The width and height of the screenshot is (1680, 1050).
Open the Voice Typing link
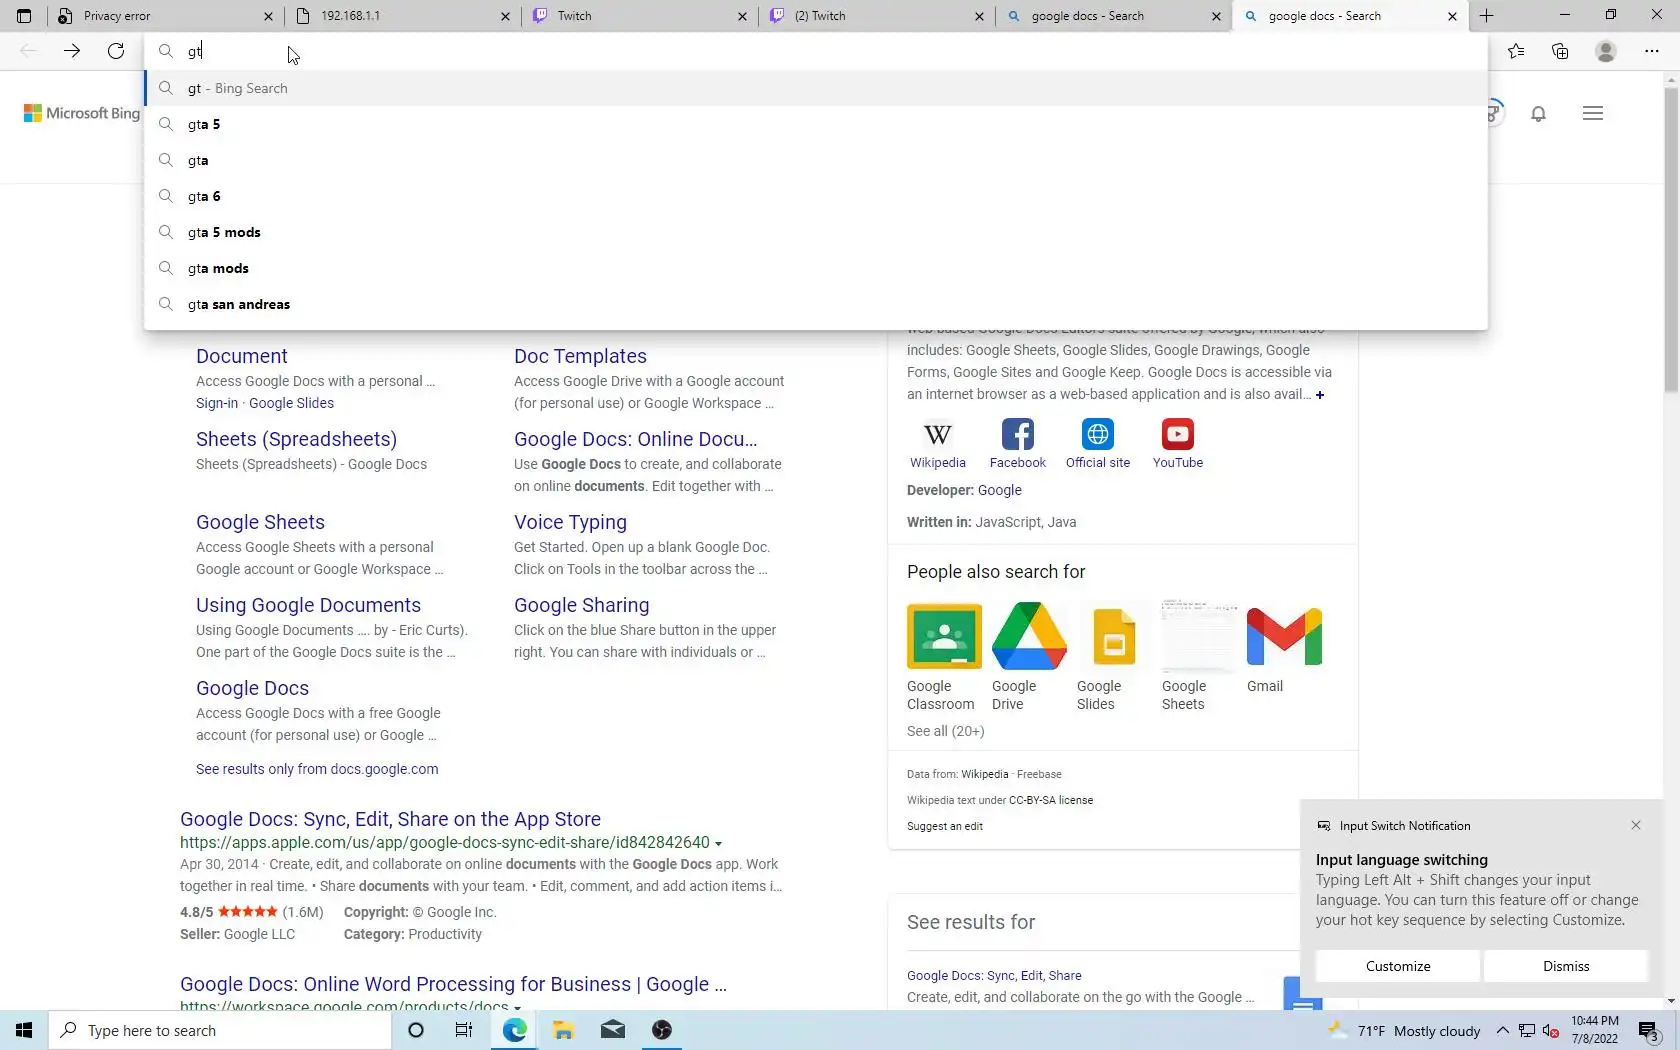[570, 522]
